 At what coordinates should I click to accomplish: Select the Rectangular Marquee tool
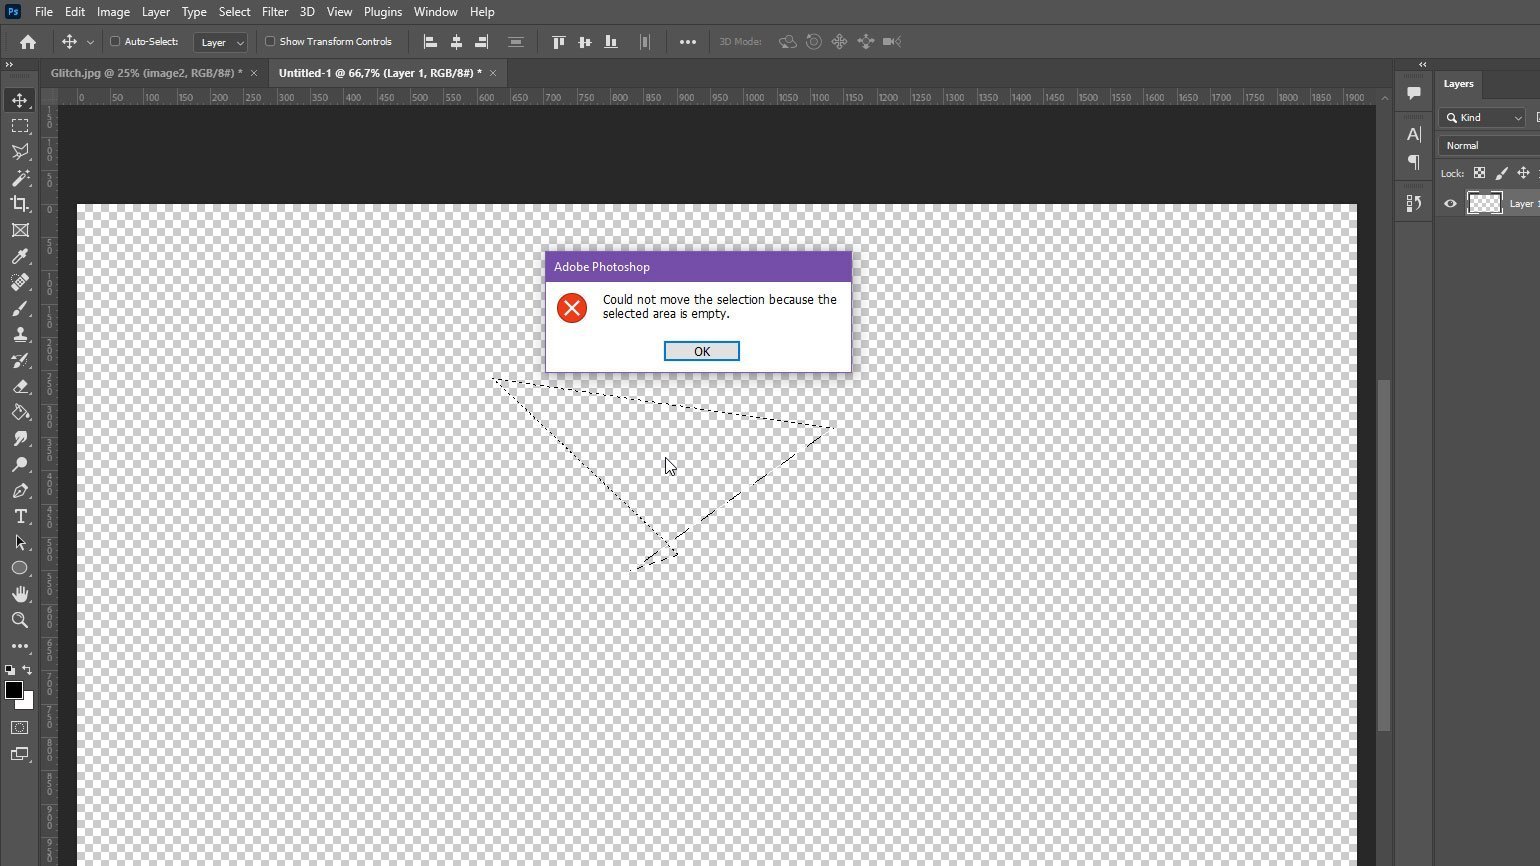(x=20, y=126)
